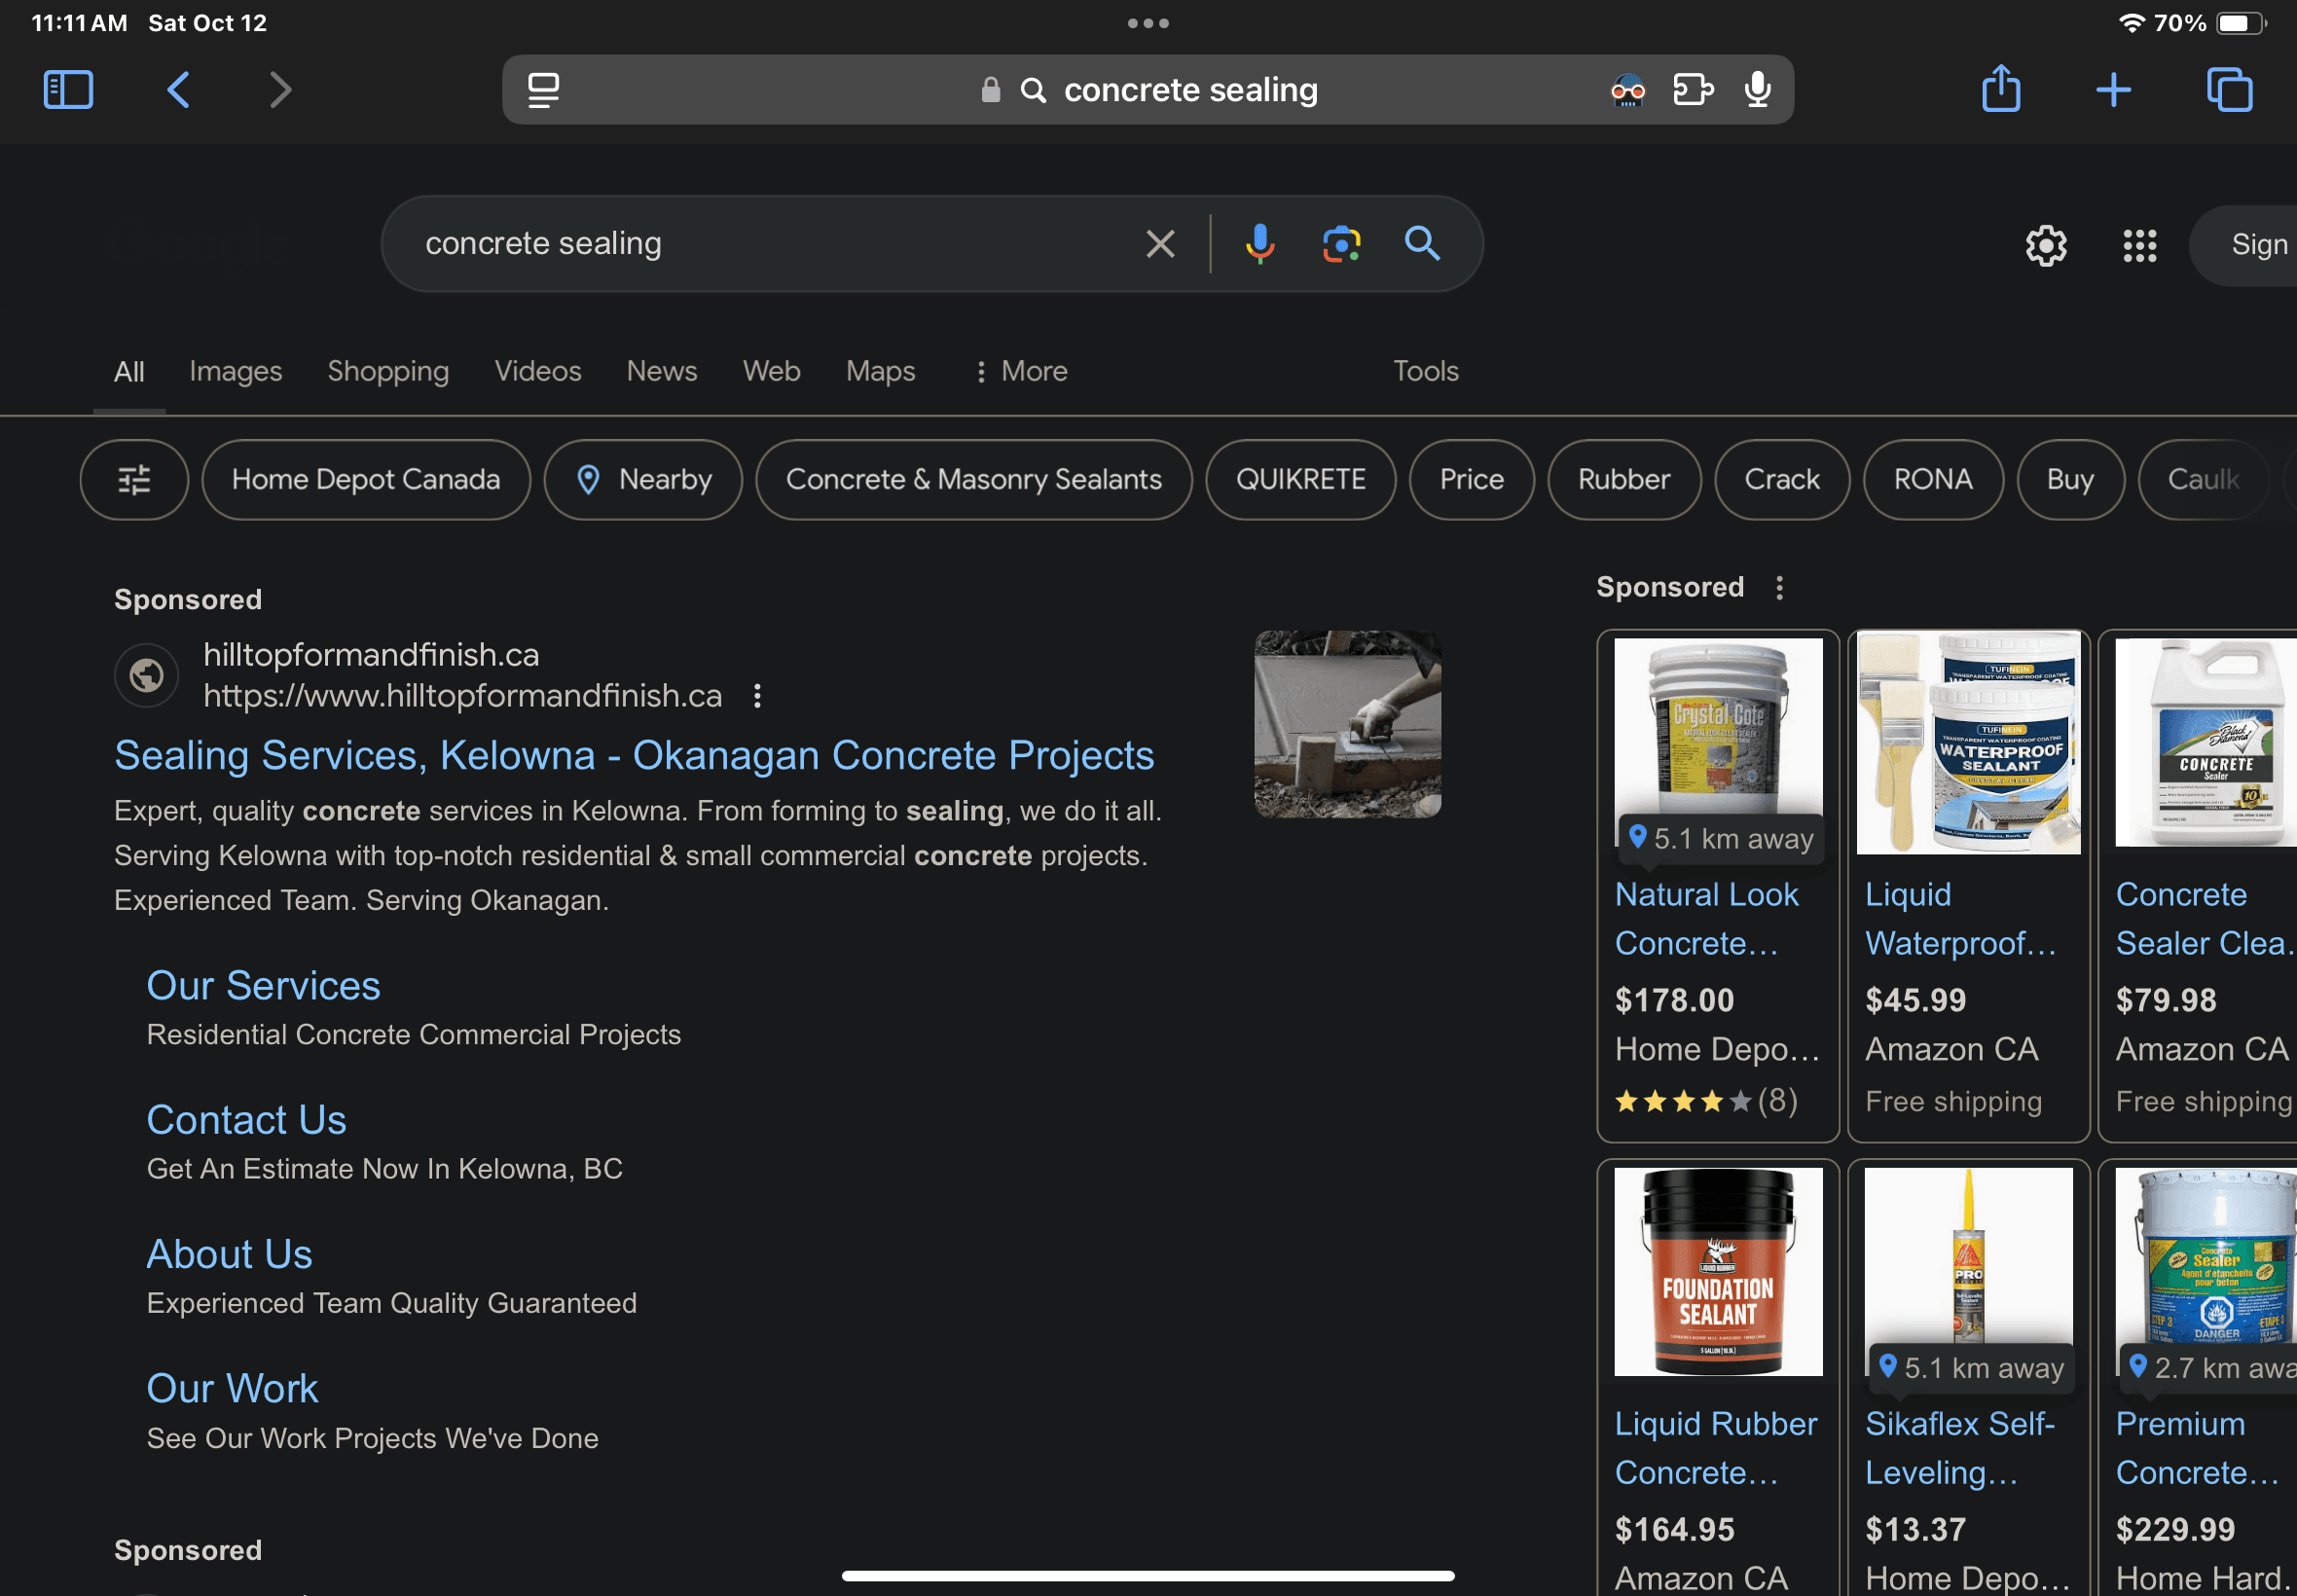Select the All results tab
The image size is (2297, 1596).
point(129,372)
